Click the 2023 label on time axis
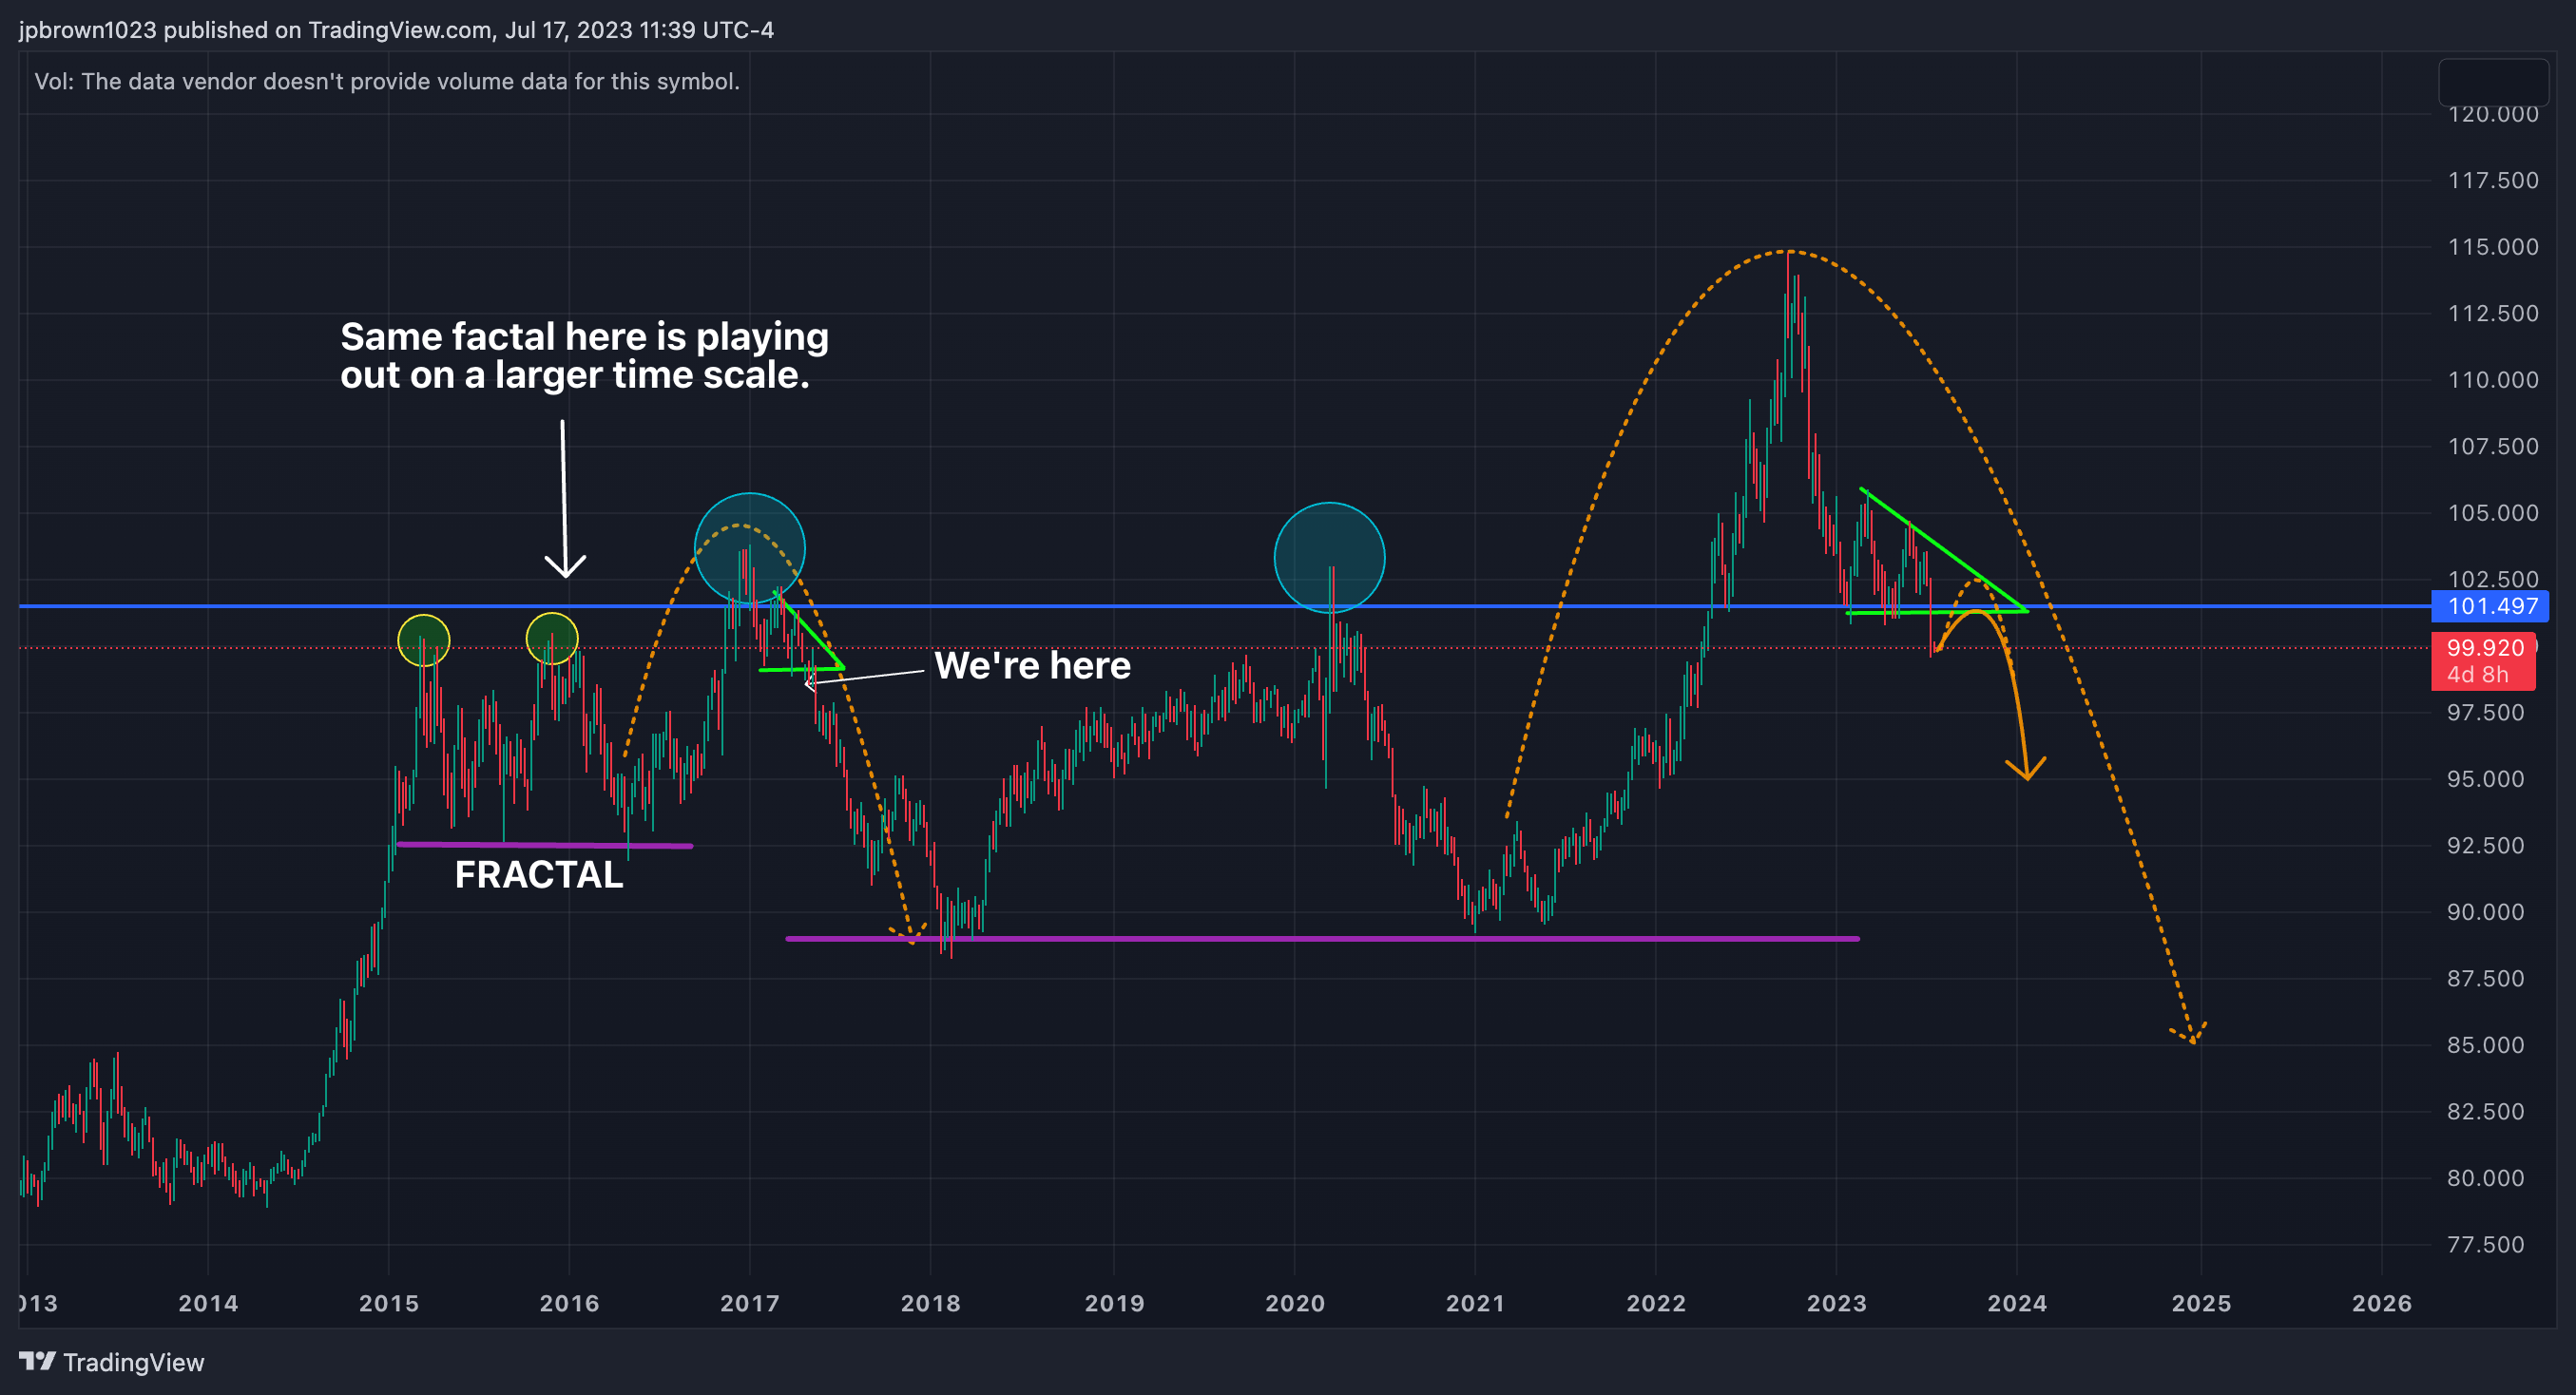This screenshot has width=2576, height=1395. [1837, 1303]
